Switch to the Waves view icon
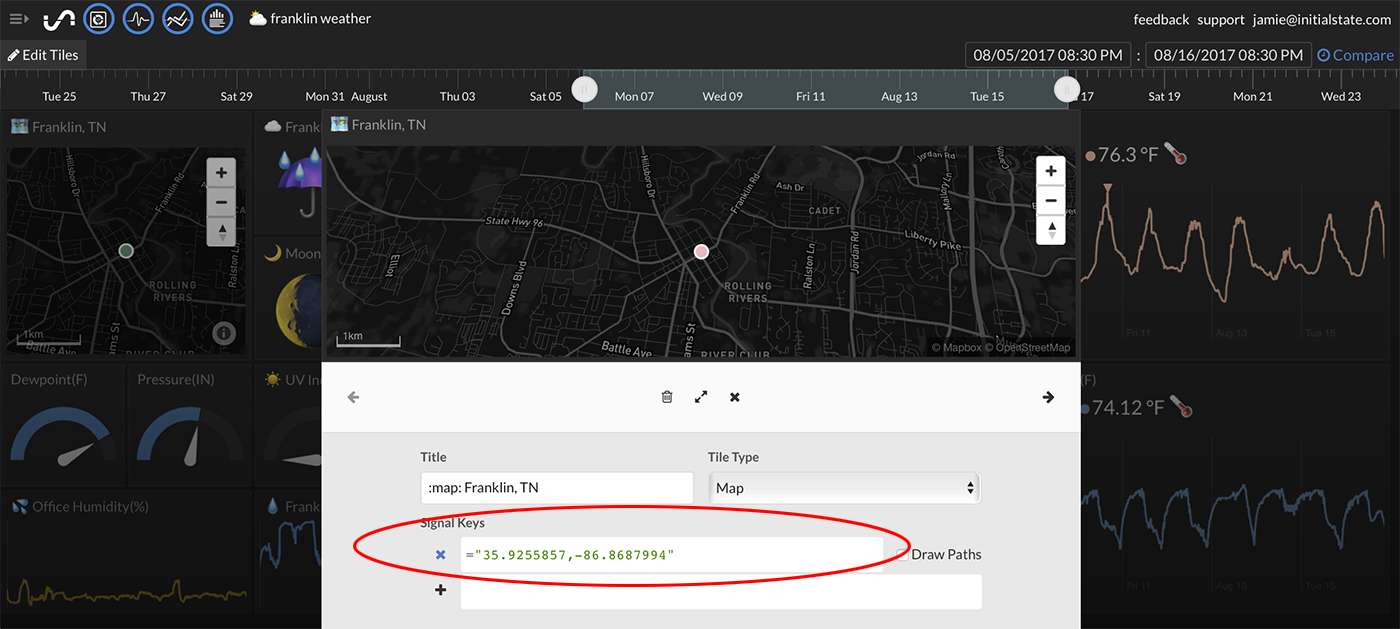Viewport: 1400px width, 629px height. coord(138,18)
